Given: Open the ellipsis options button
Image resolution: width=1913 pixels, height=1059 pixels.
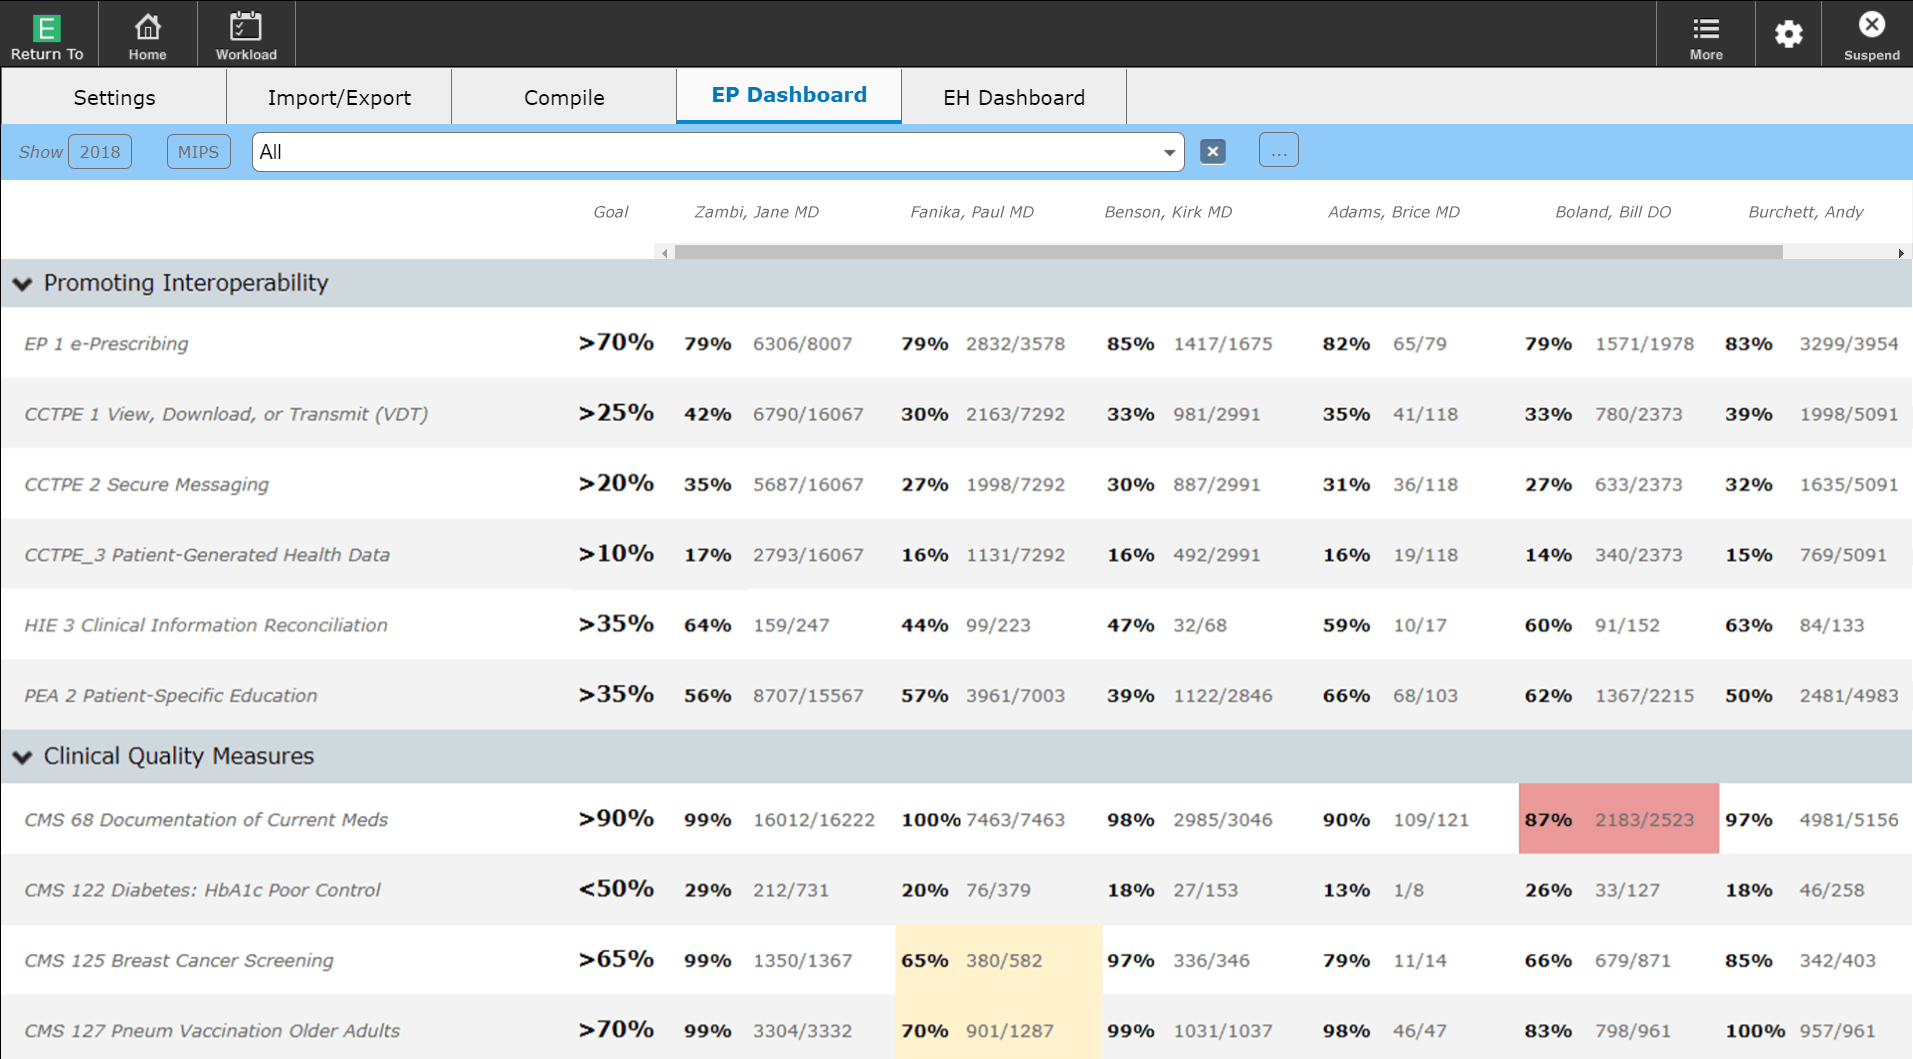Looking at the screenshot, I should click(1278, 151).
